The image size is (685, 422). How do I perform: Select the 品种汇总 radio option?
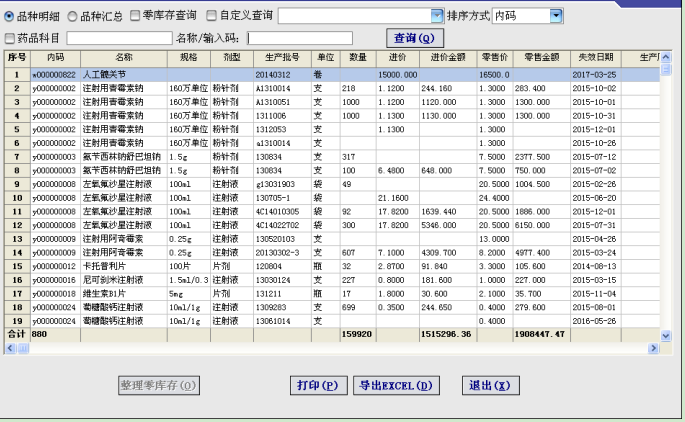[x=72, y=16]
